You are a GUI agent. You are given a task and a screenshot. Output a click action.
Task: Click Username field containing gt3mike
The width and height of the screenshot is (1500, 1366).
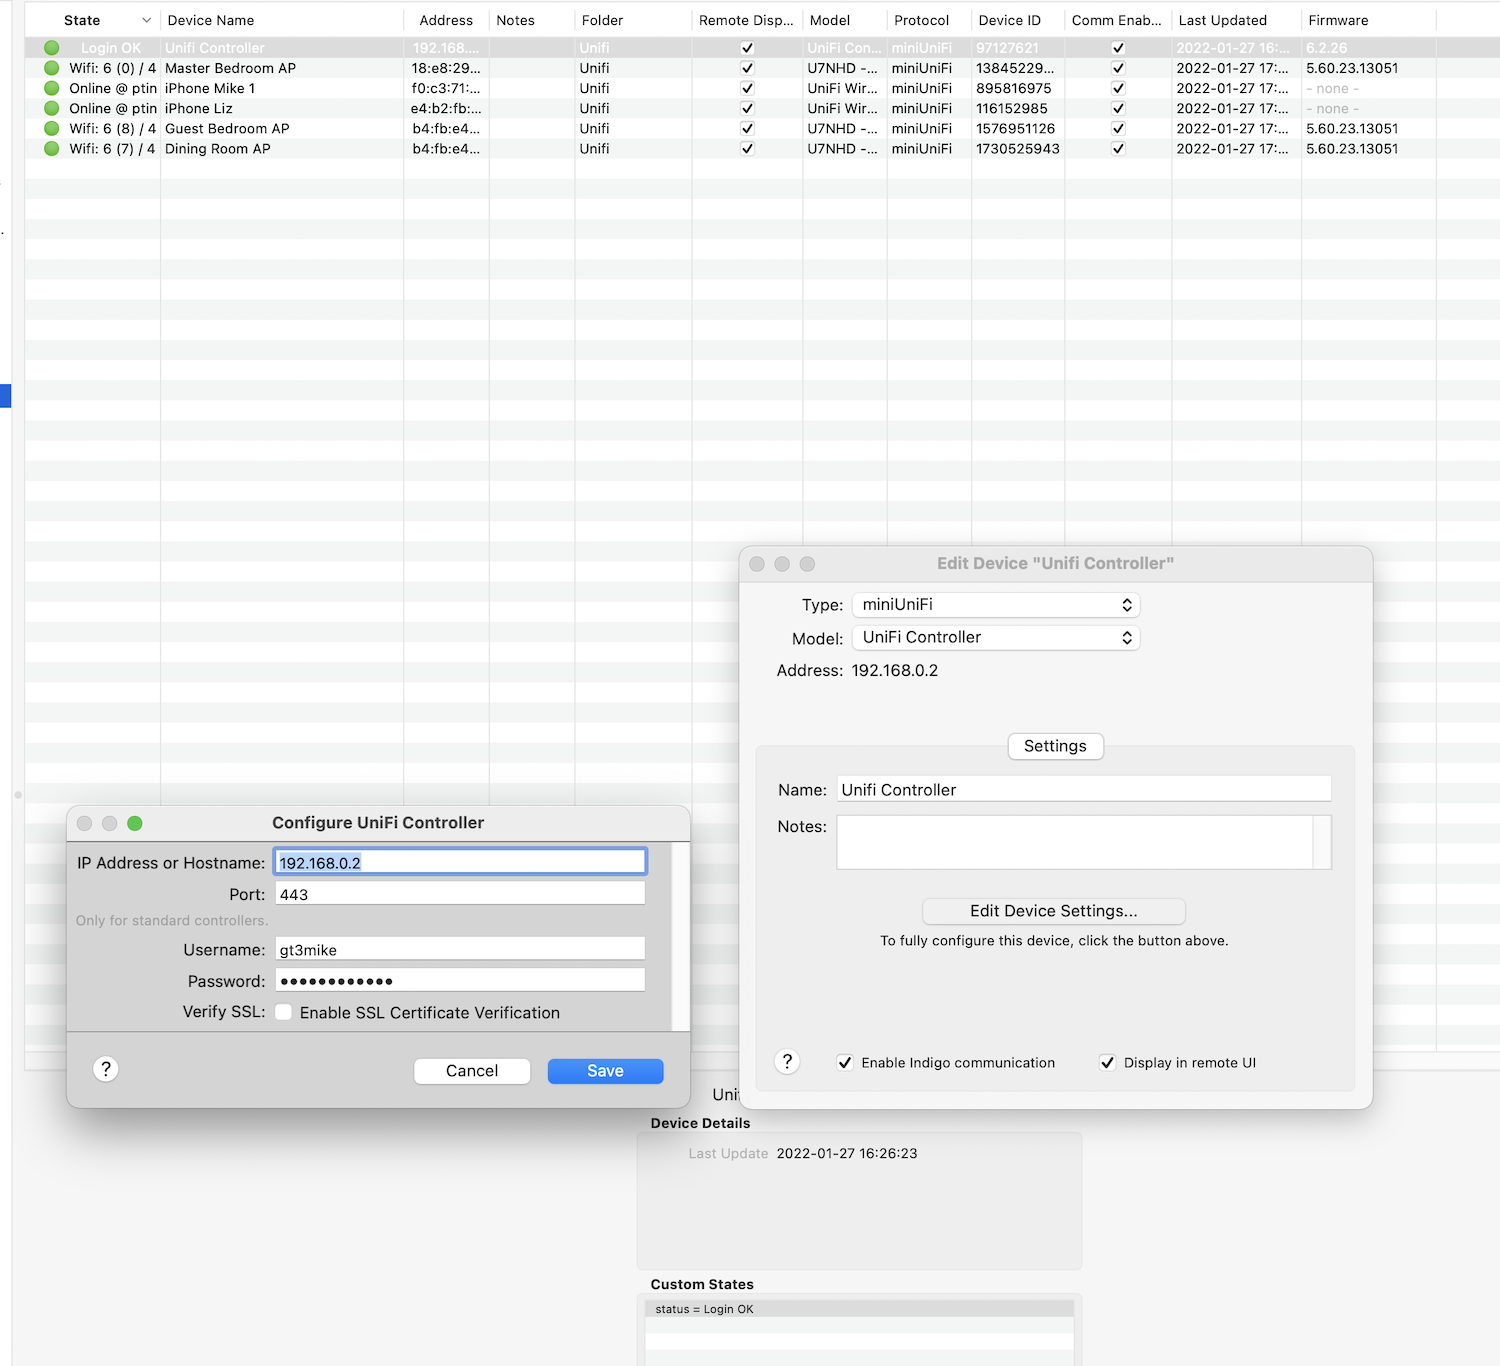point(460,949)
